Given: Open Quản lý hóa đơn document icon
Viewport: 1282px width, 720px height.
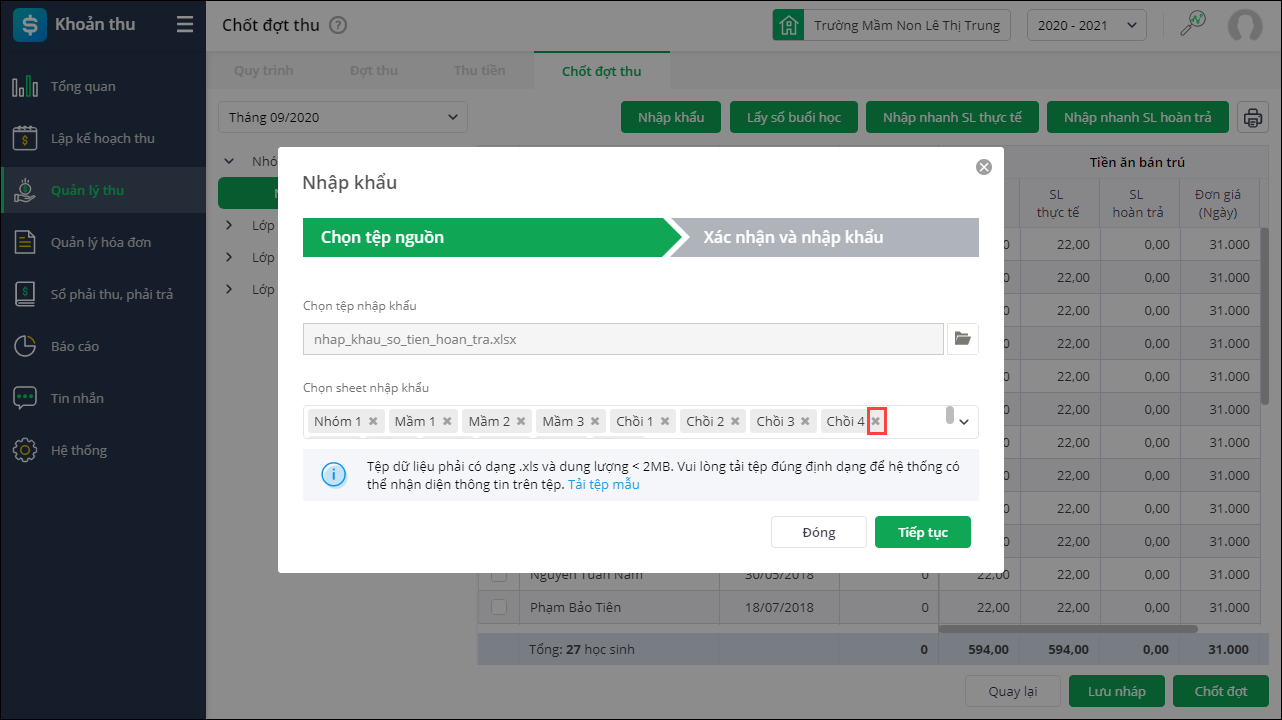Looking at the screenshot, I should click(25, 243).
